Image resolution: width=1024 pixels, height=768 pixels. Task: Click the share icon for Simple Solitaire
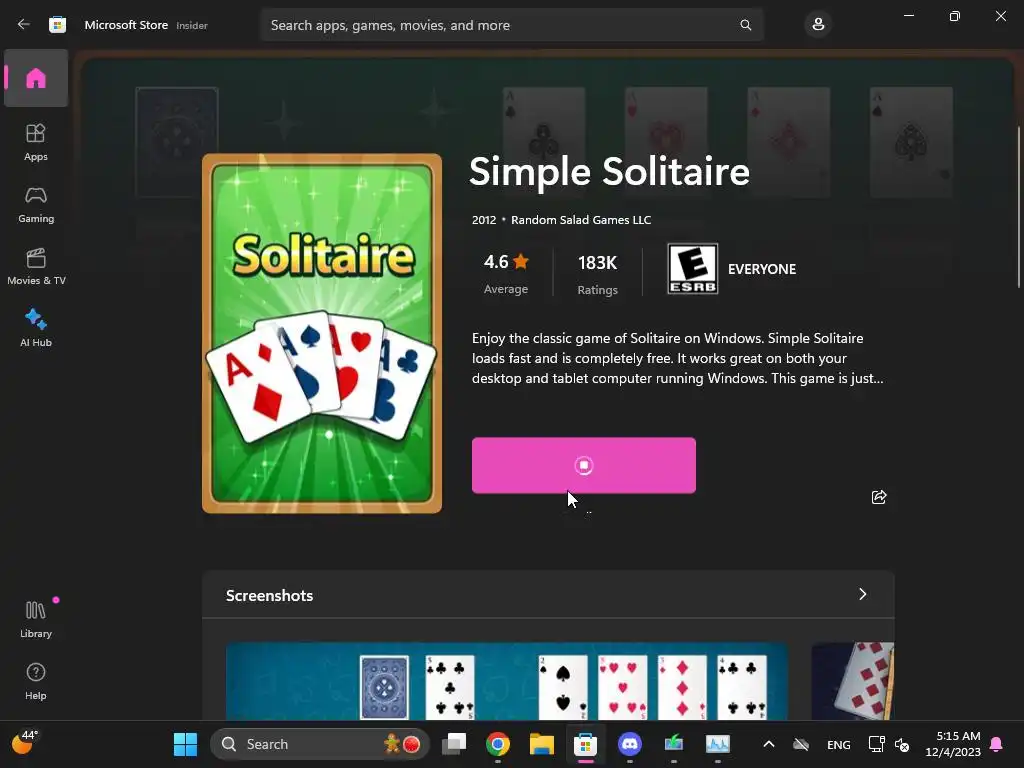(x=879, y=497)
